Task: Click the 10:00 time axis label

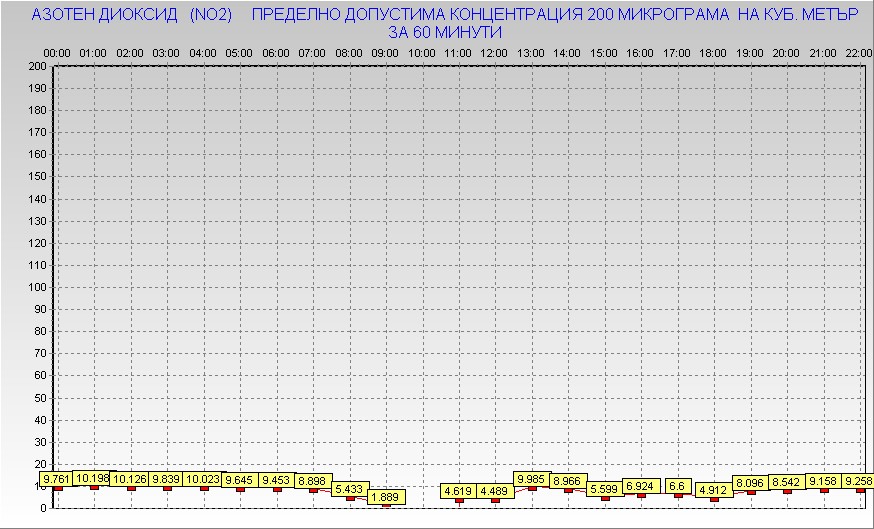Action: 422,52
